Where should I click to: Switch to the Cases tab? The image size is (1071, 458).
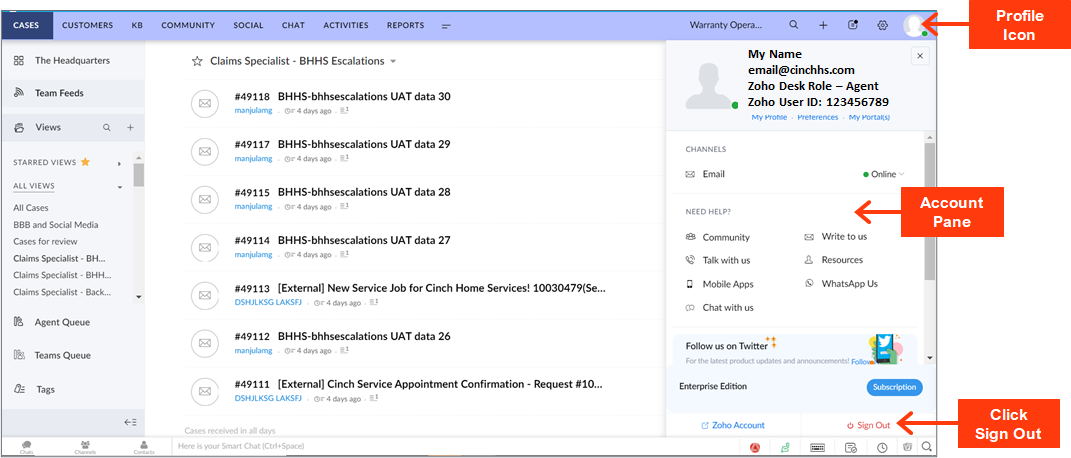click(26, 25)
